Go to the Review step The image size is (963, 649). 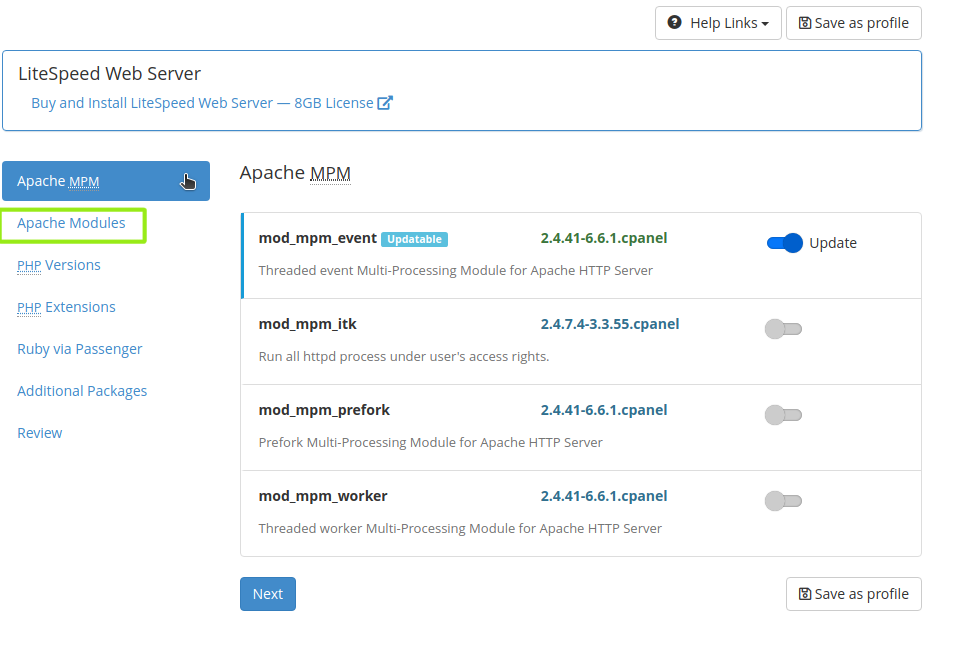pos(40,433)
